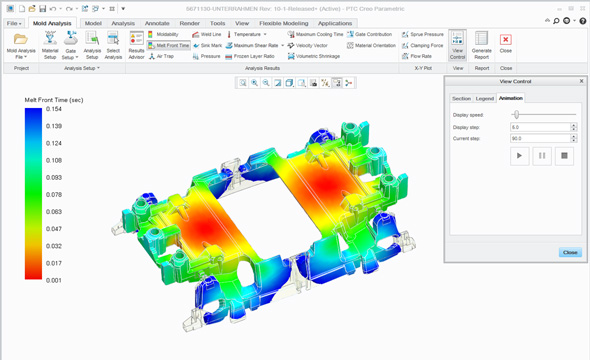The width and height of the screenshot is (590, 360).
Task: Open Help question mark icon
Action: pos(582,21)
